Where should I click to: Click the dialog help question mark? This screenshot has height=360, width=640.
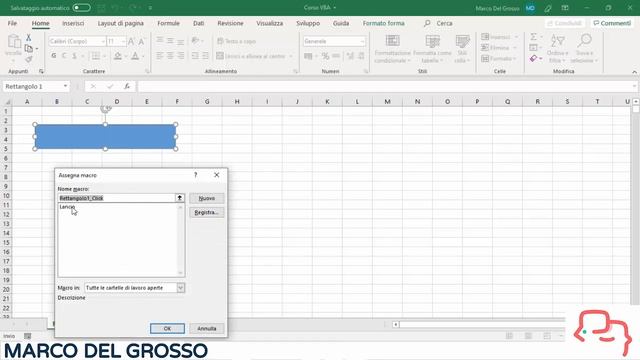click(196, 175)
